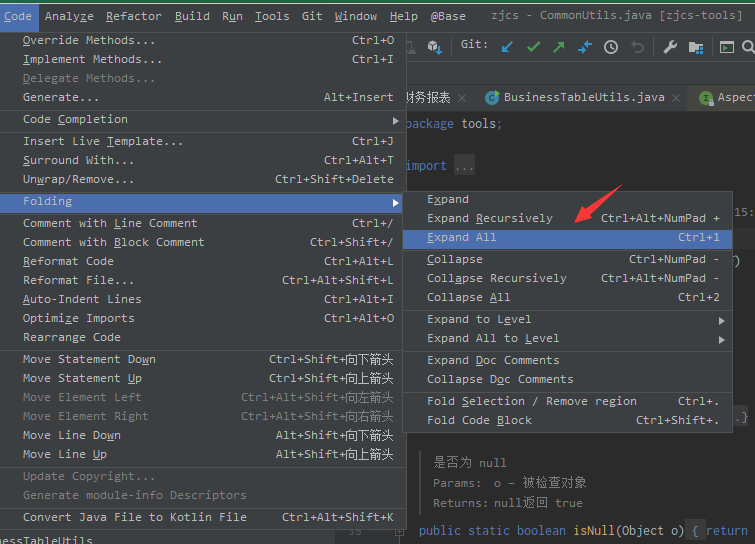Click the build module download icon

435,47
